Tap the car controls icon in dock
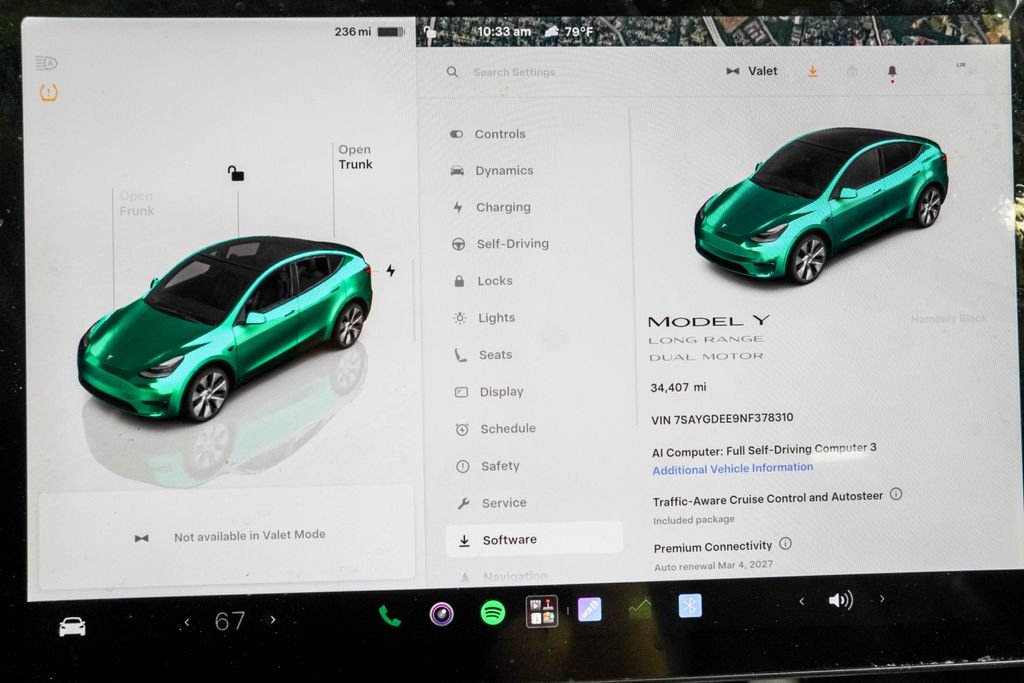The width and height of the screenshot is (1024, 683). (x=72, y=627)
